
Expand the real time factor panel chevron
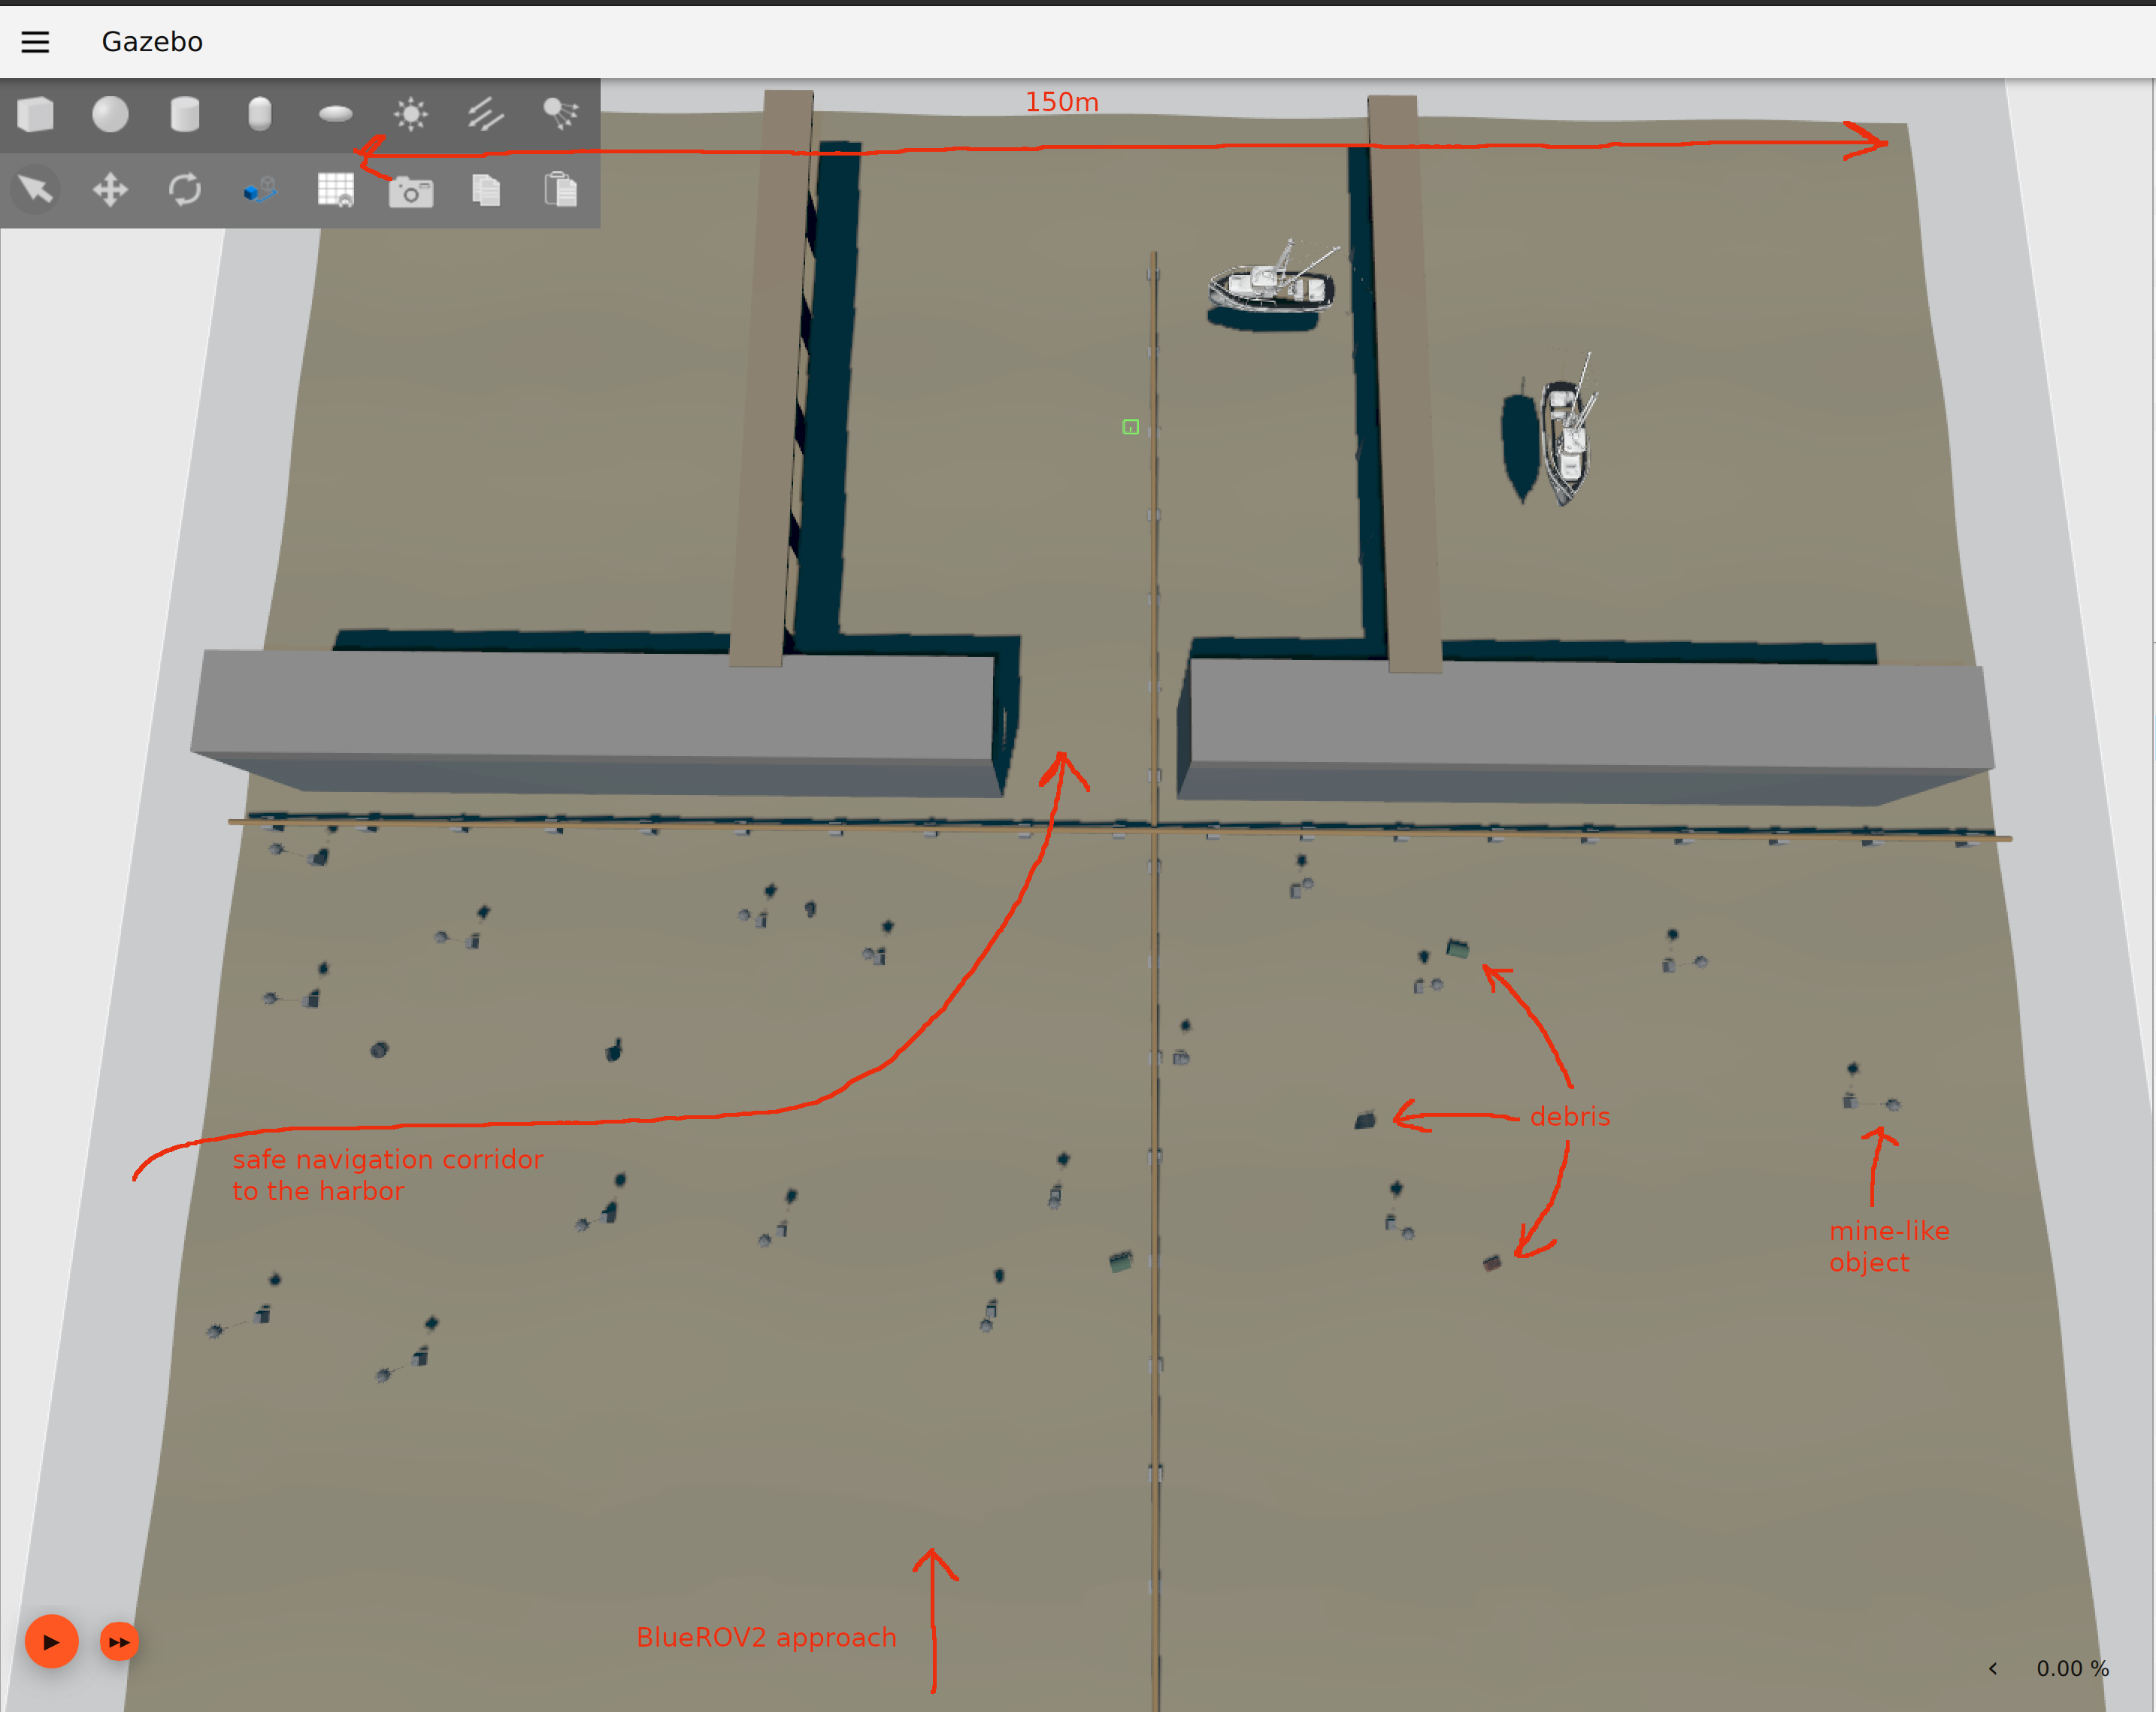click(x=1993, y=1668)
